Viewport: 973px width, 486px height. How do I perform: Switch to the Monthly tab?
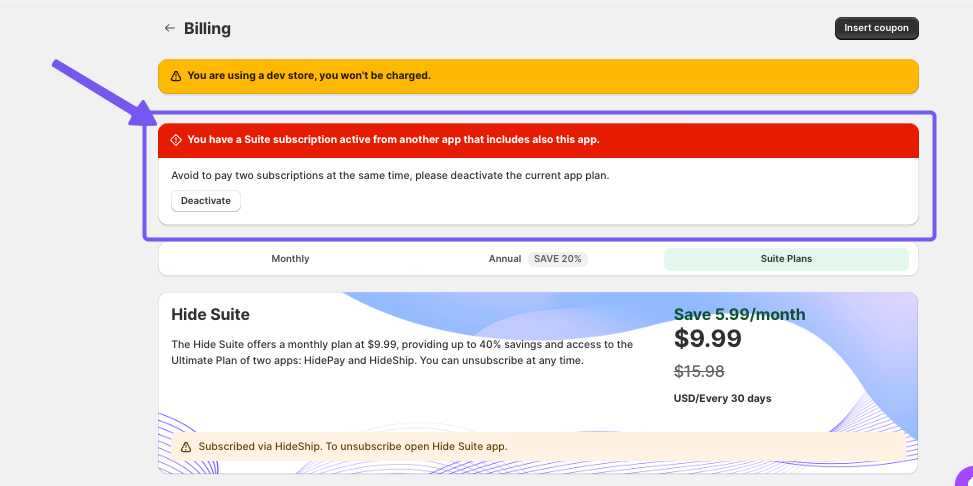point(290,259)
